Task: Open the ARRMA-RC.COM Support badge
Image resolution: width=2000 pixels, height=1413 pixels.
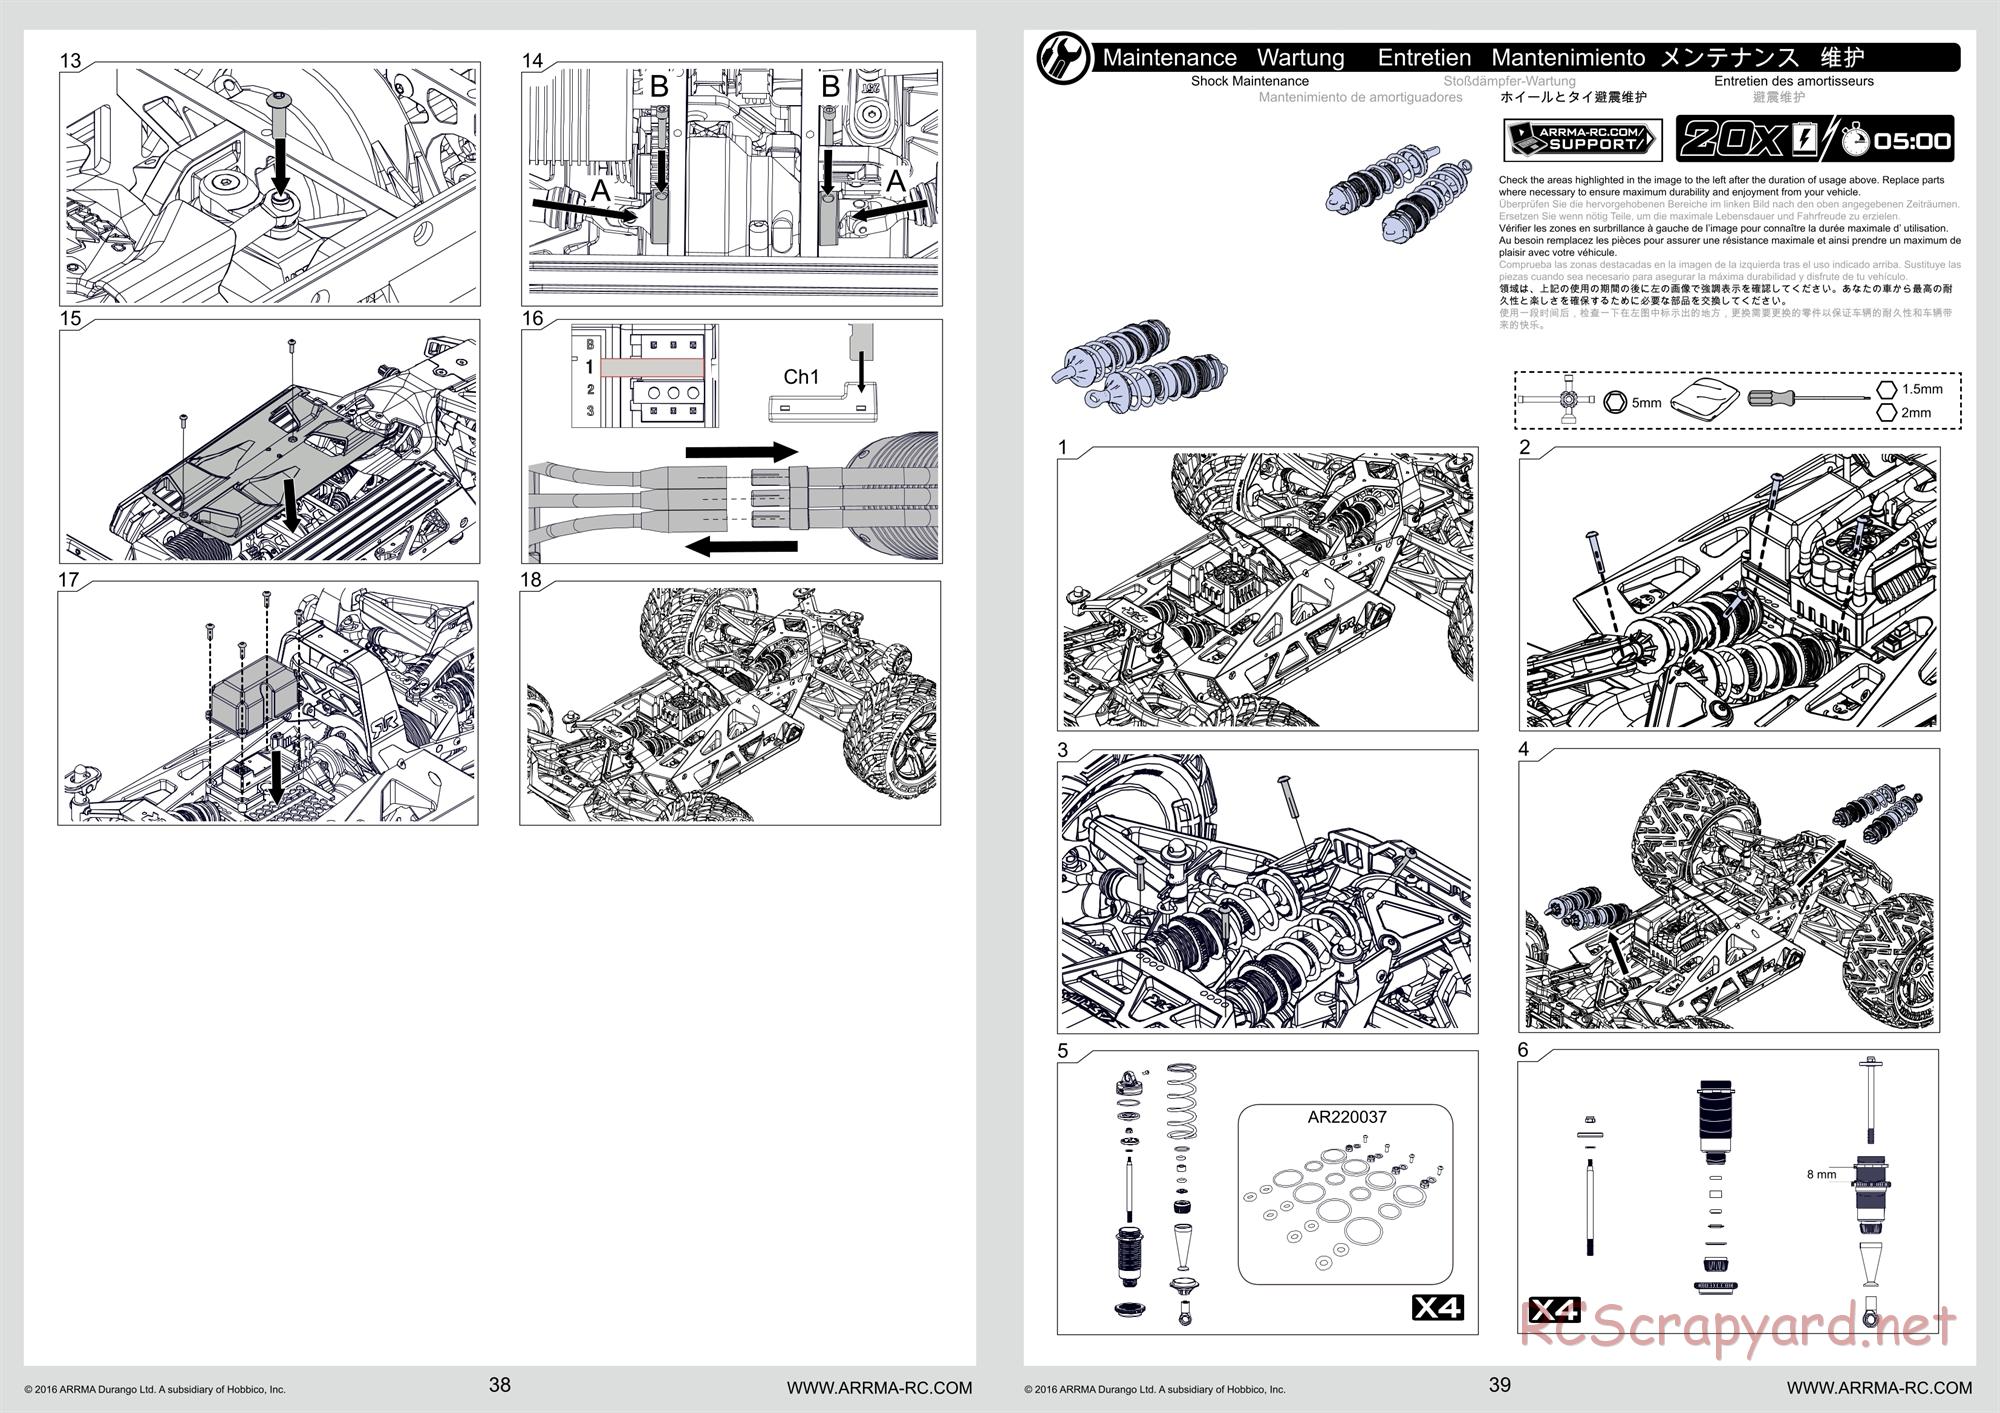Action: (x=1583, y=140)
